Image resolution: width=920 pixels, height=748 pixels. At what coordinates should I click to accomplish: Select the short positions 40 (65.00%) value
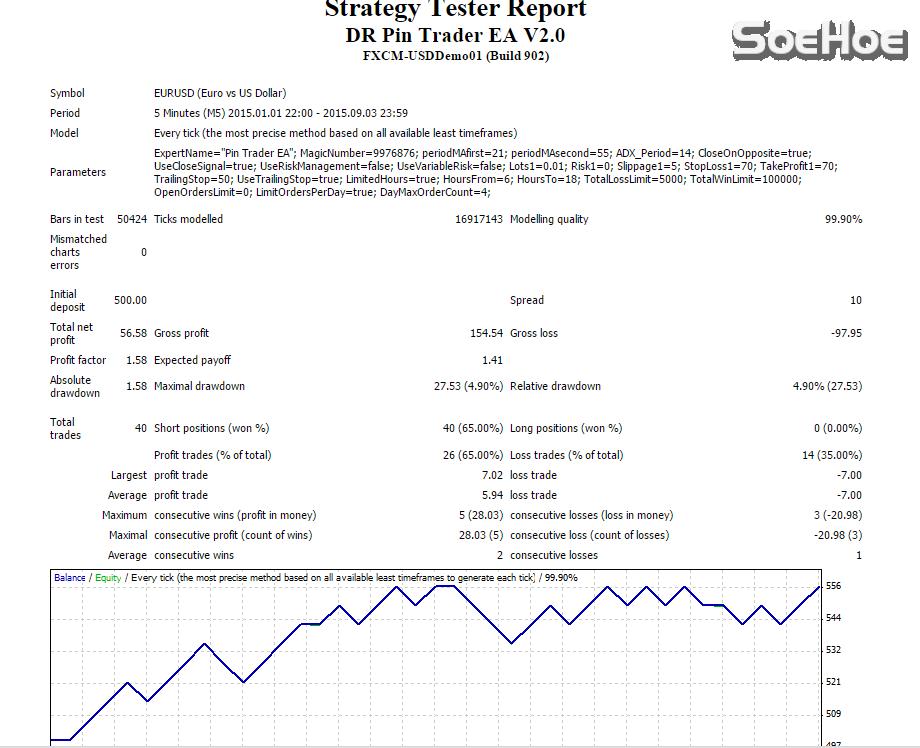(x=471, y=428)
